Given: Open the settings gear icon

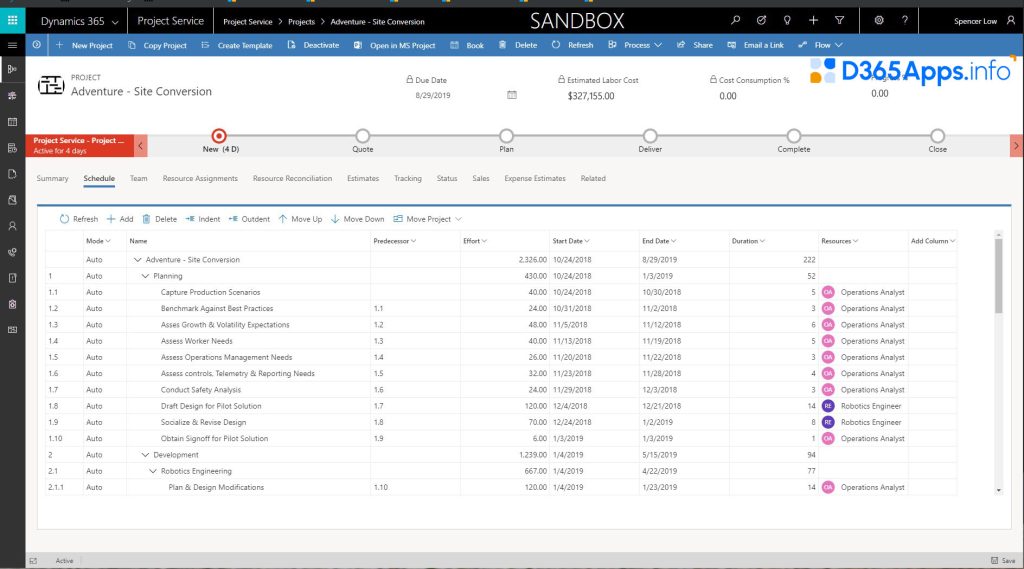Looking at the screenshot, I should [x=879, y=20].
